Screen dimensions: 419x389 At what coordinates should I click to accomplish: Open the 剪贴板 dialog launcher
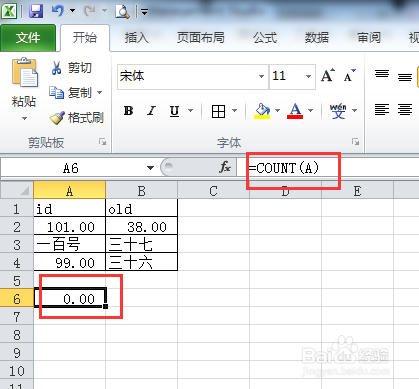pyautogui.click(x=102, y=142)
